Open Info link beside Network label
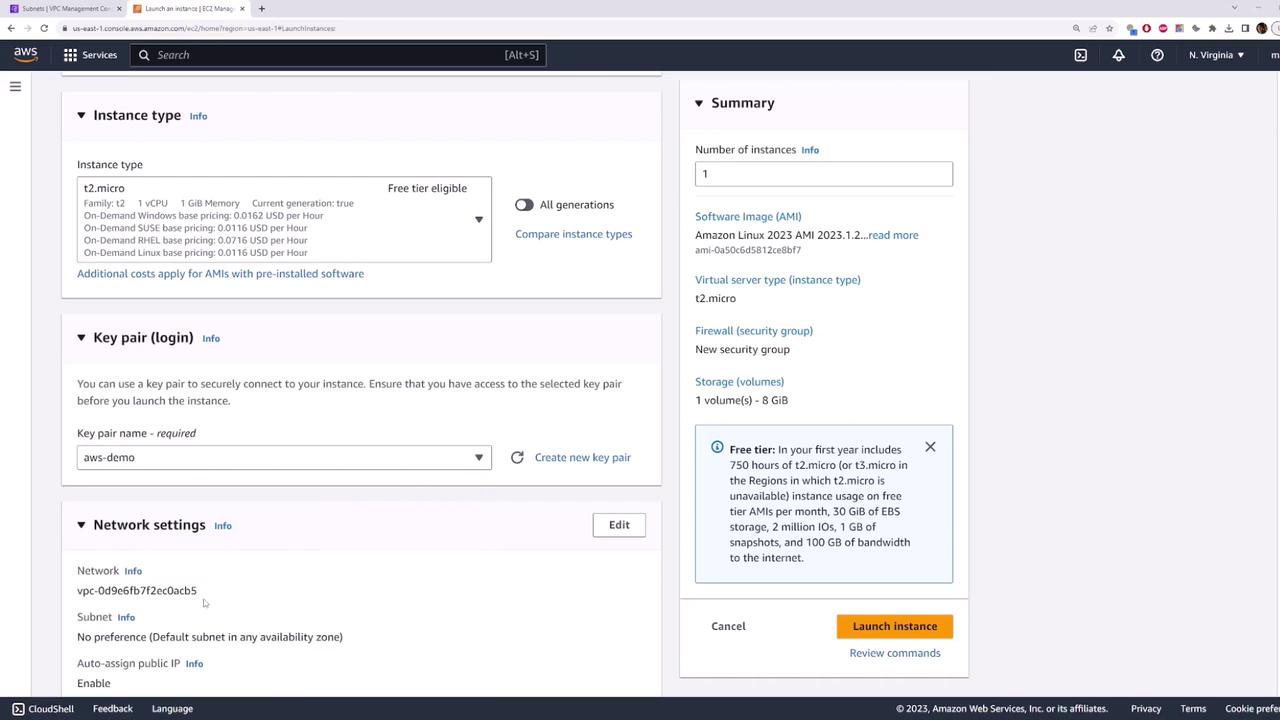 pyautogui.click(x=133, y=571)
